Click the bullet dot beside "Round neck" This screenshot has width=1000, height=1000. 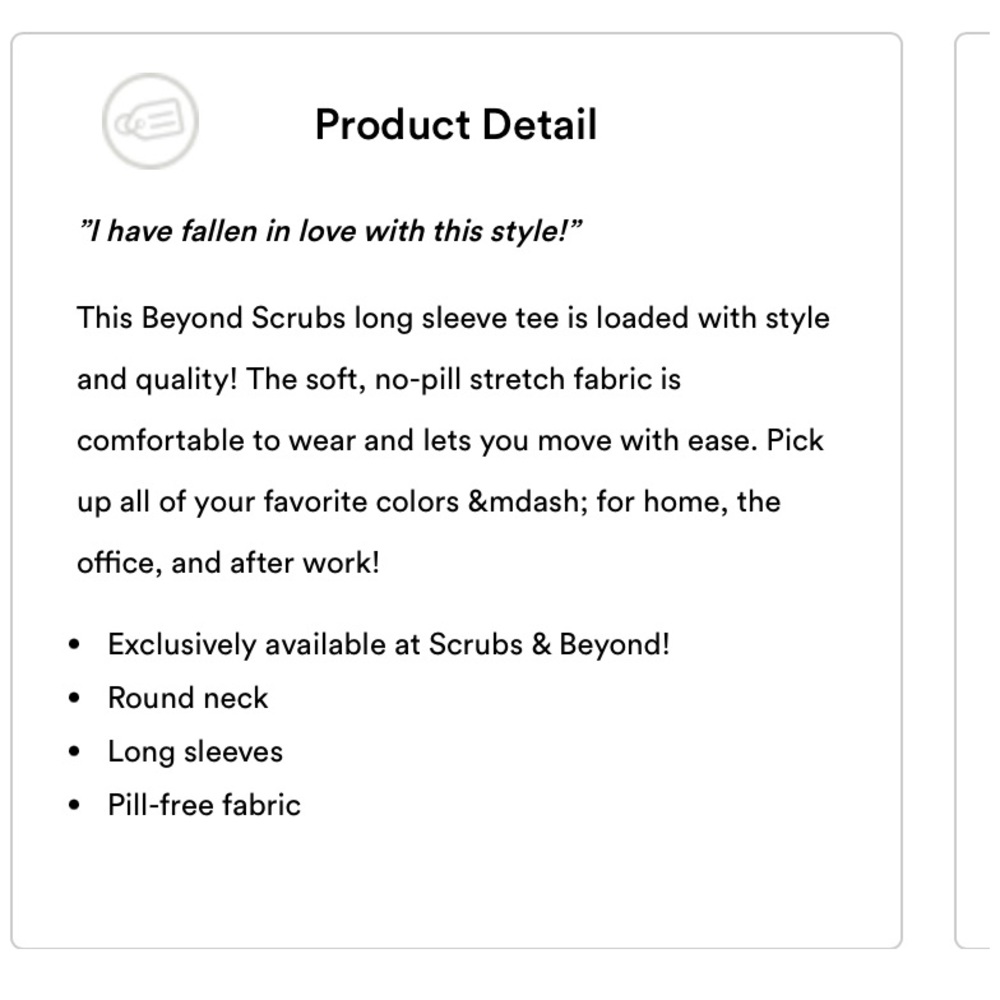click(75, 698)
